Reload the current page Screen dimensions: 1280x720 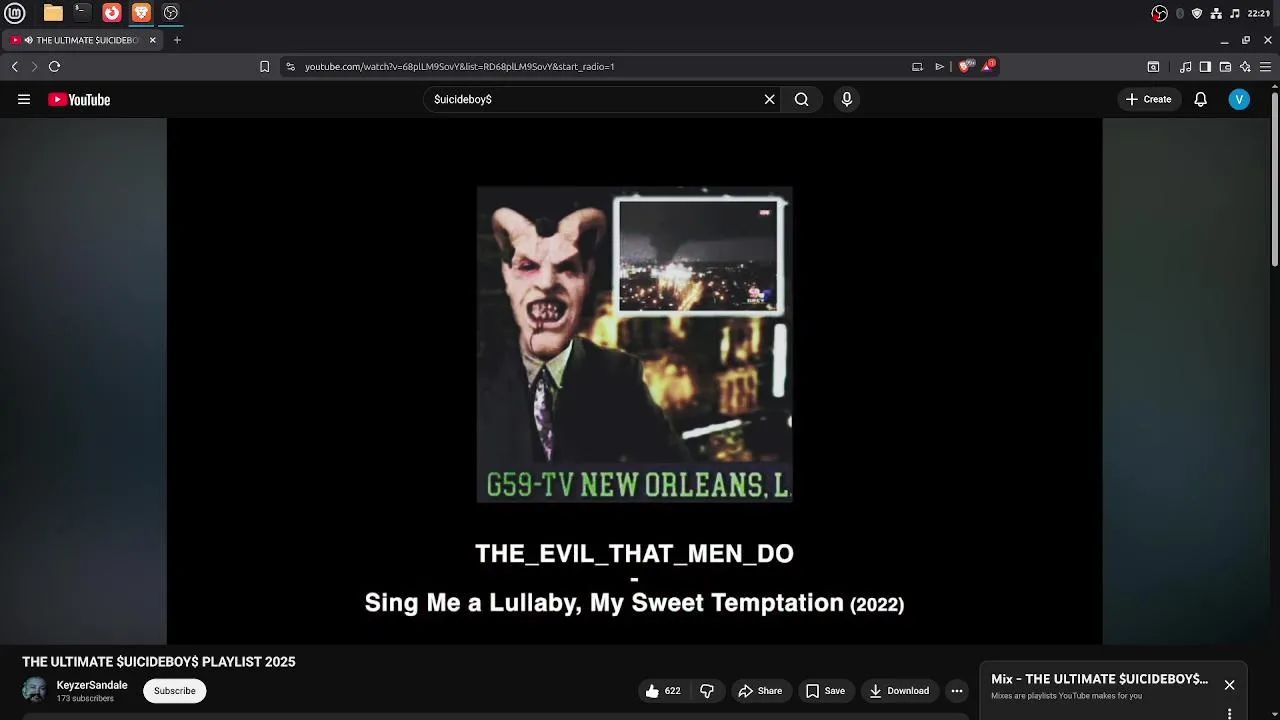(x=54, y=66)
